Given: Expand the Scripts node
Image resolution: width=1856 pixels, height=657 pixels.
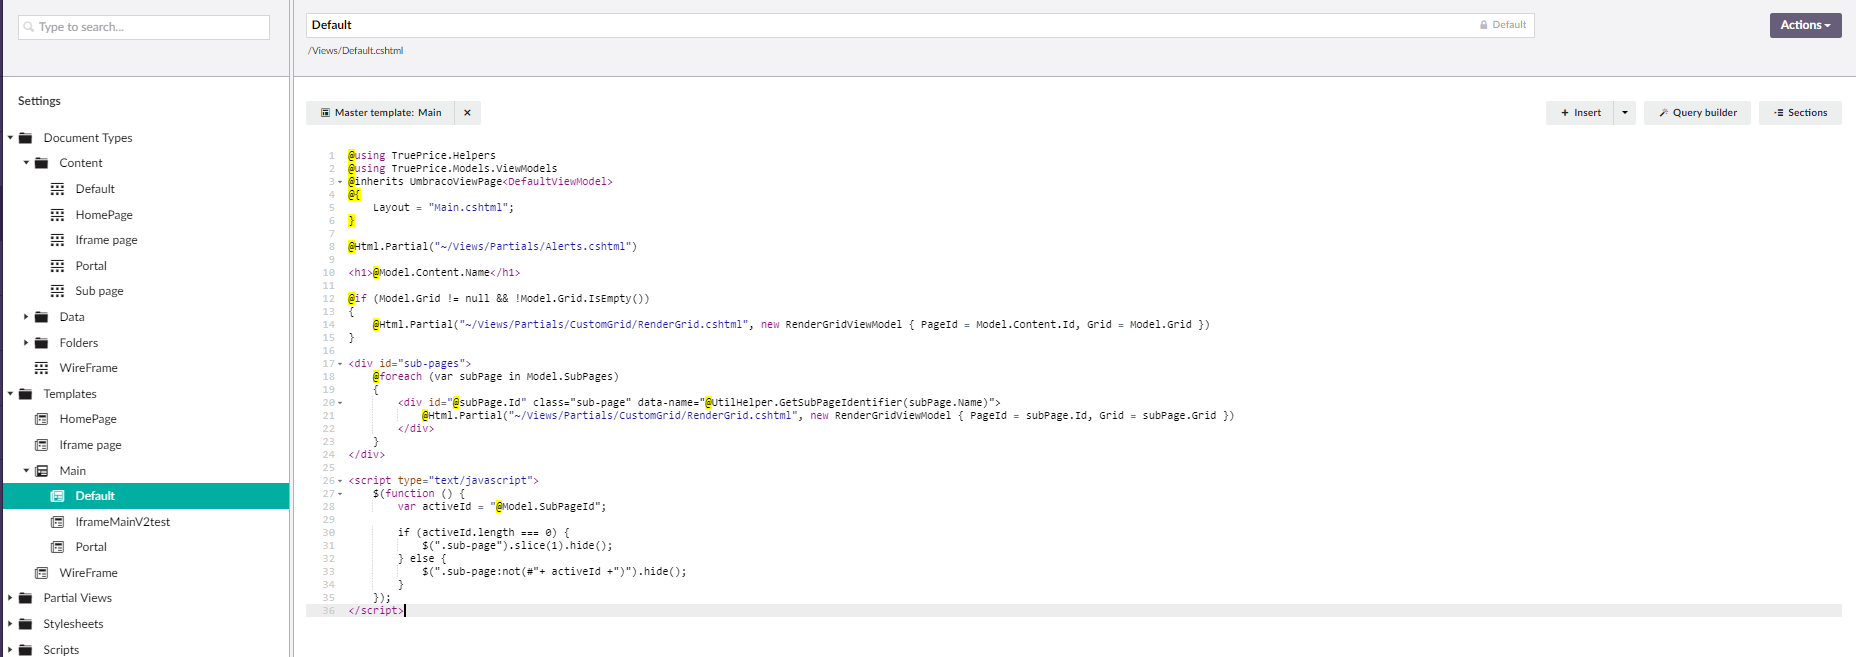Looking at the screenshot, I should (x=10, y=650).
